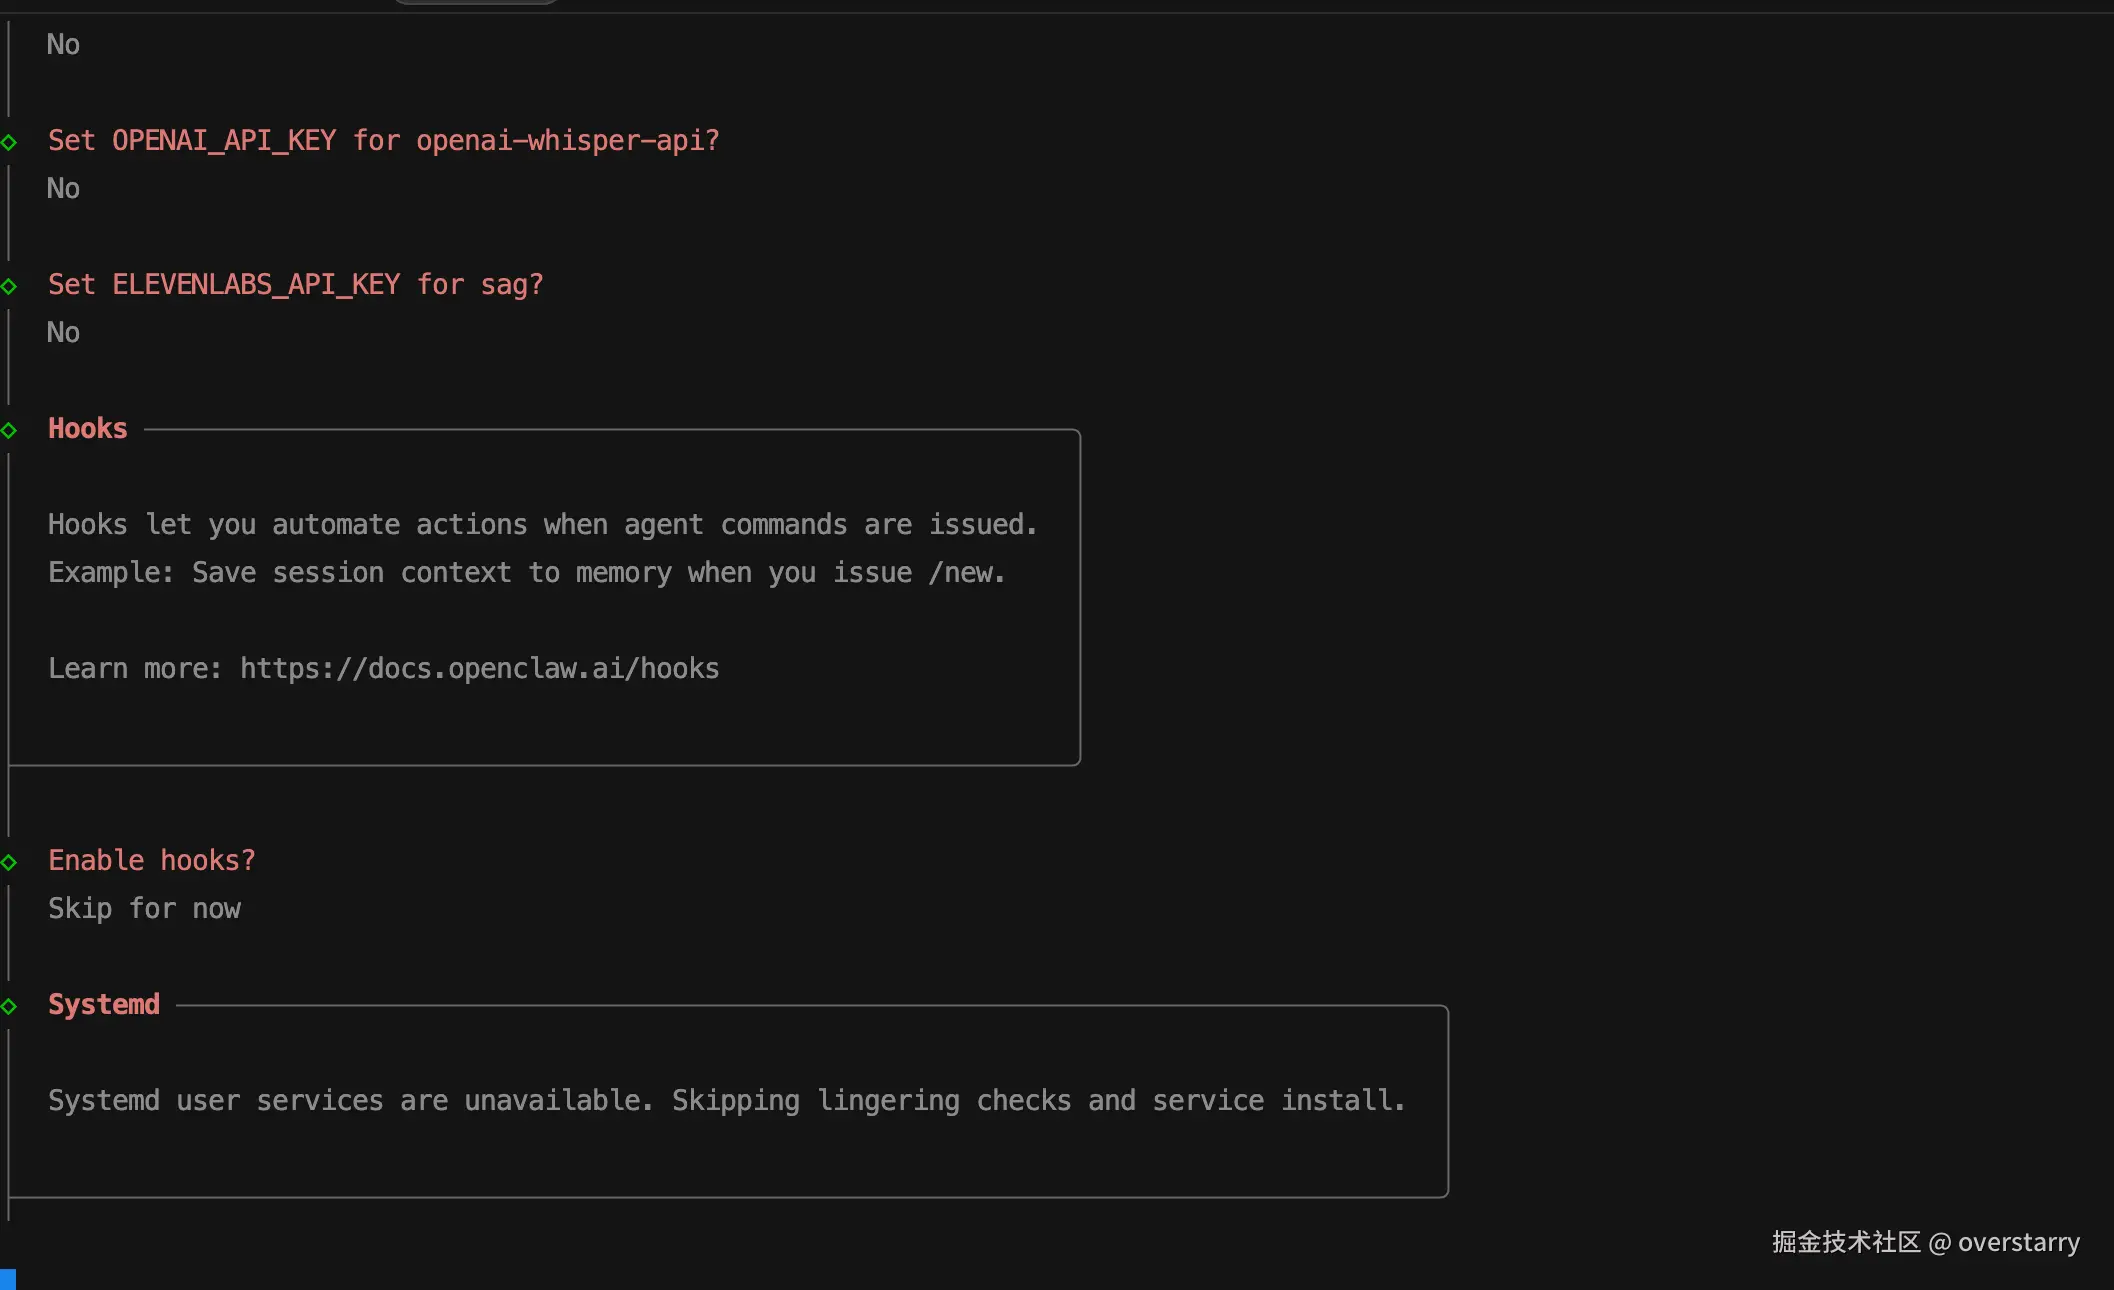Screen dimensions: 2114x1290
Task: Click the Systemd section heading
Action: tap(104, 1004)
